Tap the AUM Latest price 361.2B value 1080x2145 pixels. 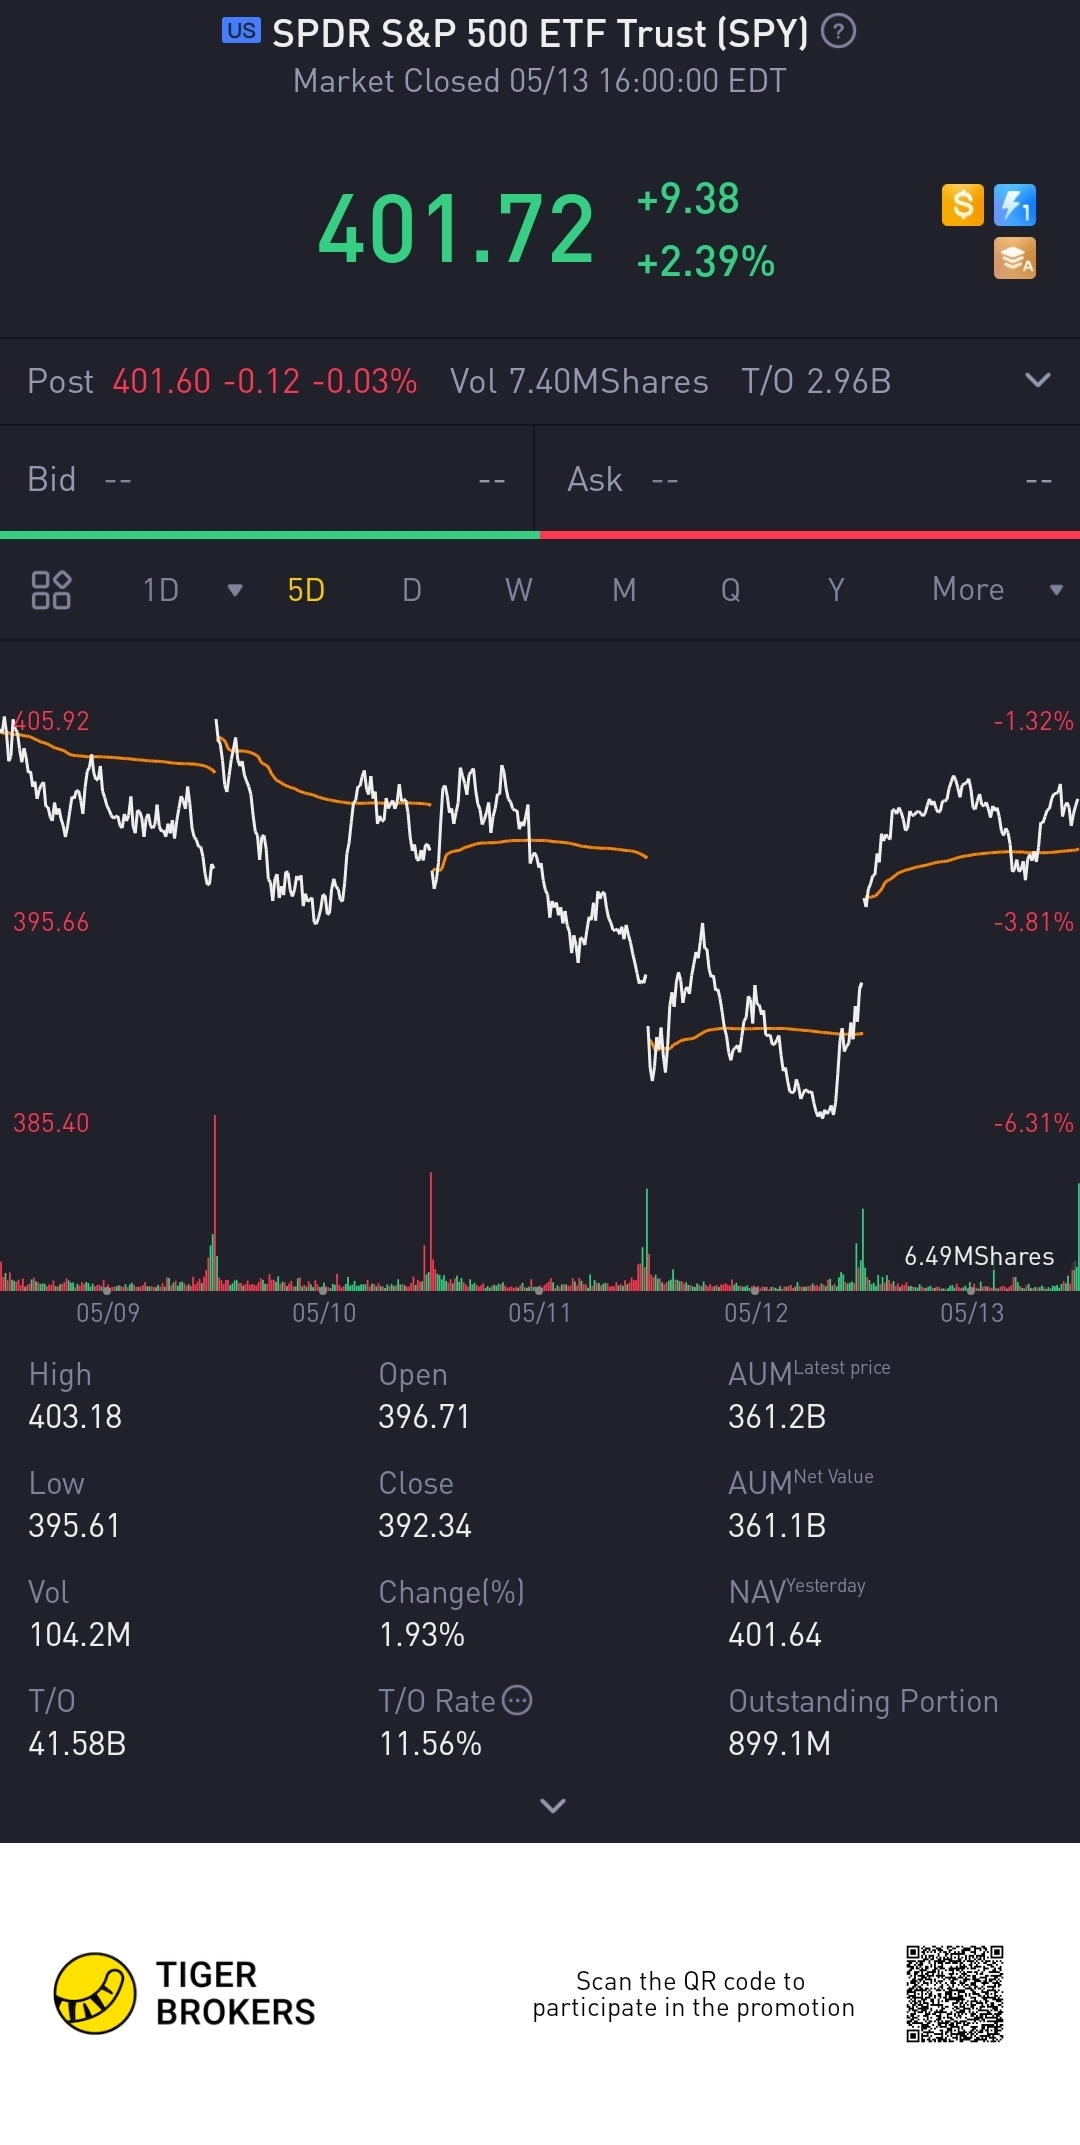click(777, 1417)
